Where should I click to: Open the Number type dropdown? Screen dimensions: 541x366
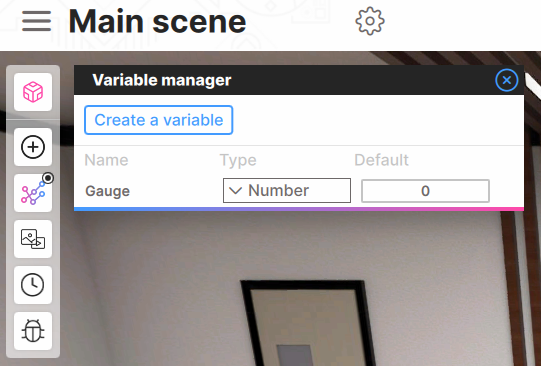coord(287,190)
